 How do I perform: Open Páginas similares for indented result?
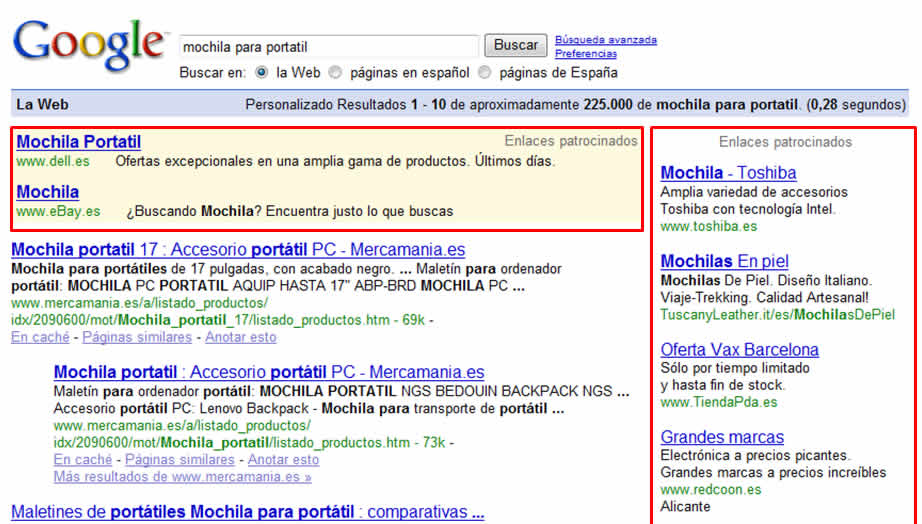(180, 459)
